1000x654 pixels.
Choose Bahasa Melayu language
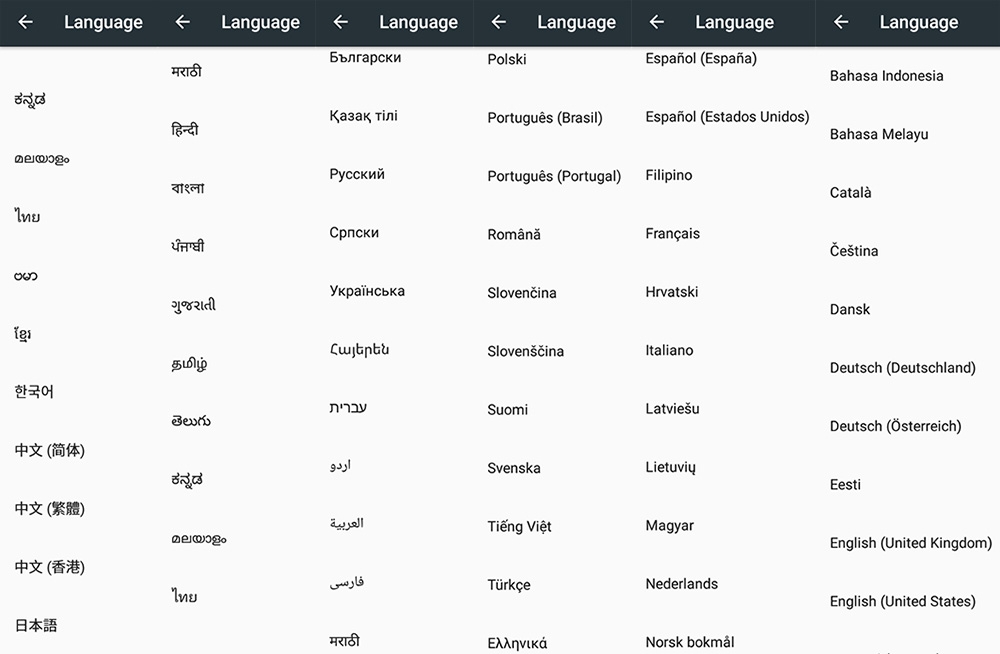[x=878, y=134]
